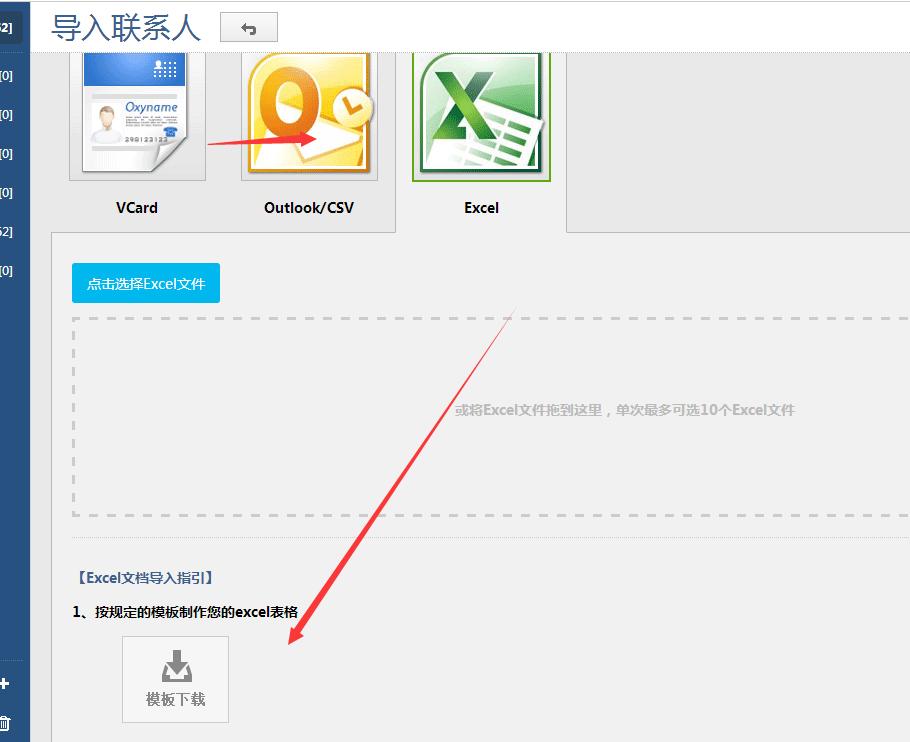Viewport: 910px width, 742px height.
Task: Select the orange Outlook/CSV icon
Action: click(309, 113)
